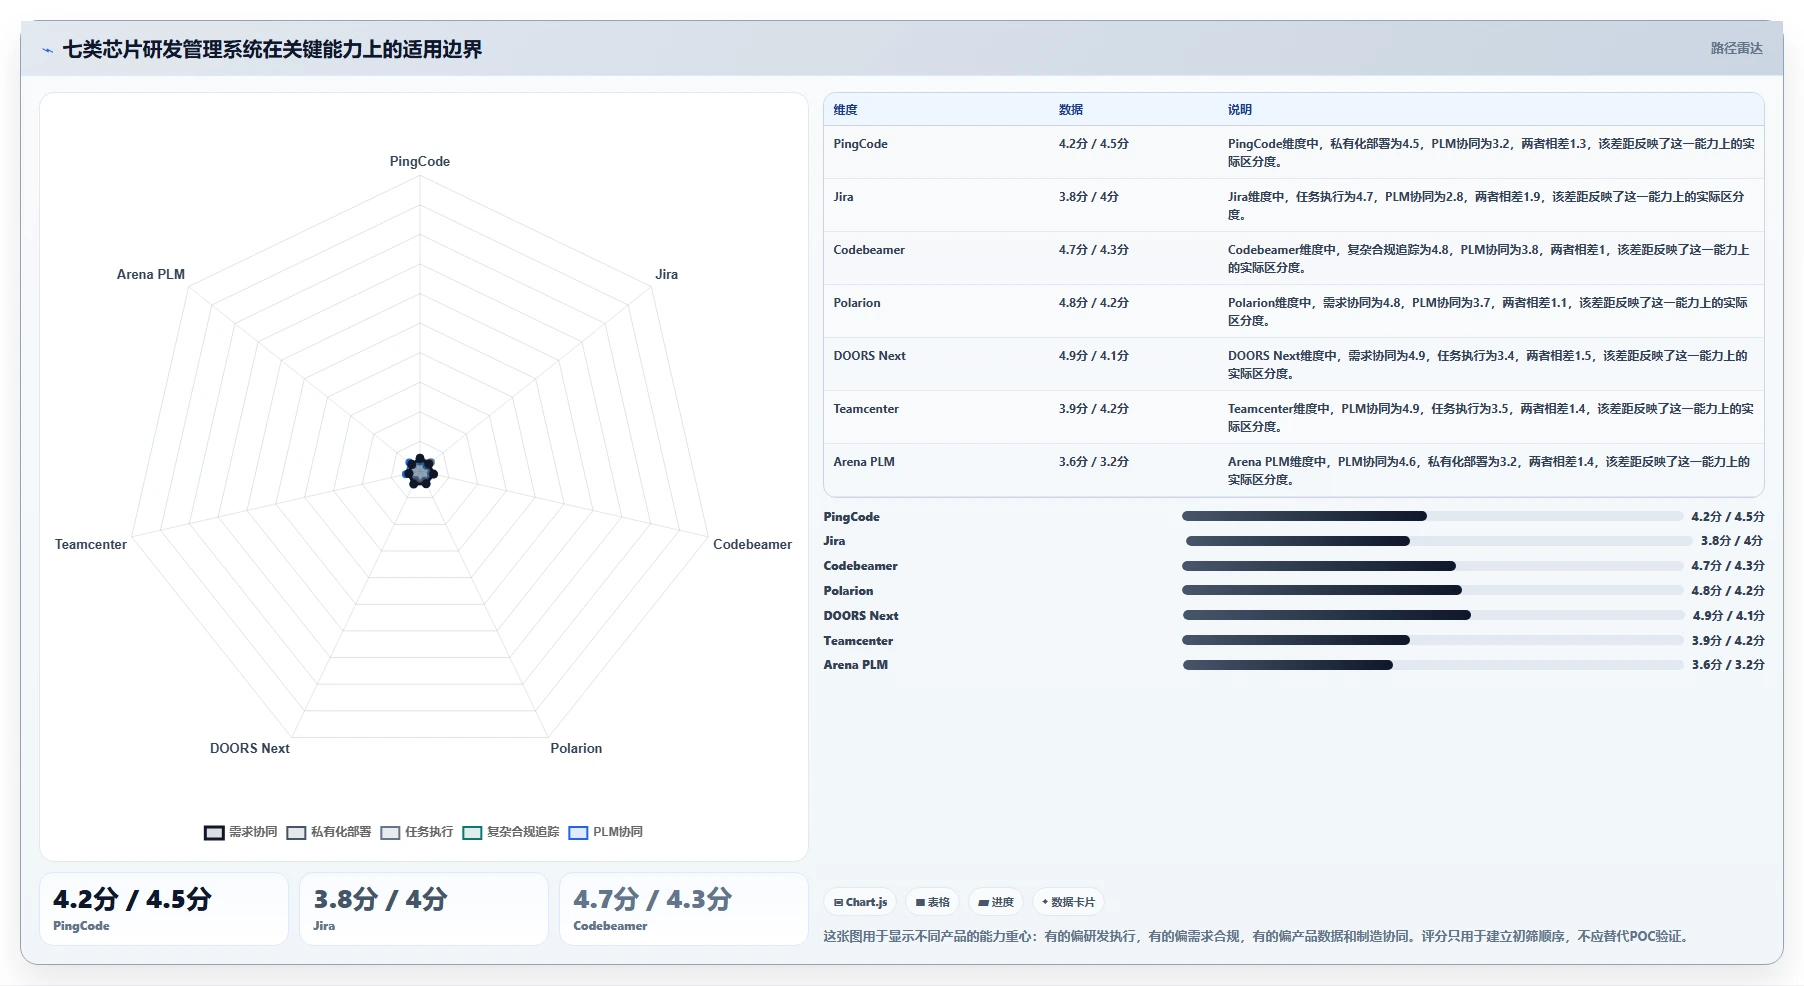Click the DOORS Next progress bar

[1432, 615]
